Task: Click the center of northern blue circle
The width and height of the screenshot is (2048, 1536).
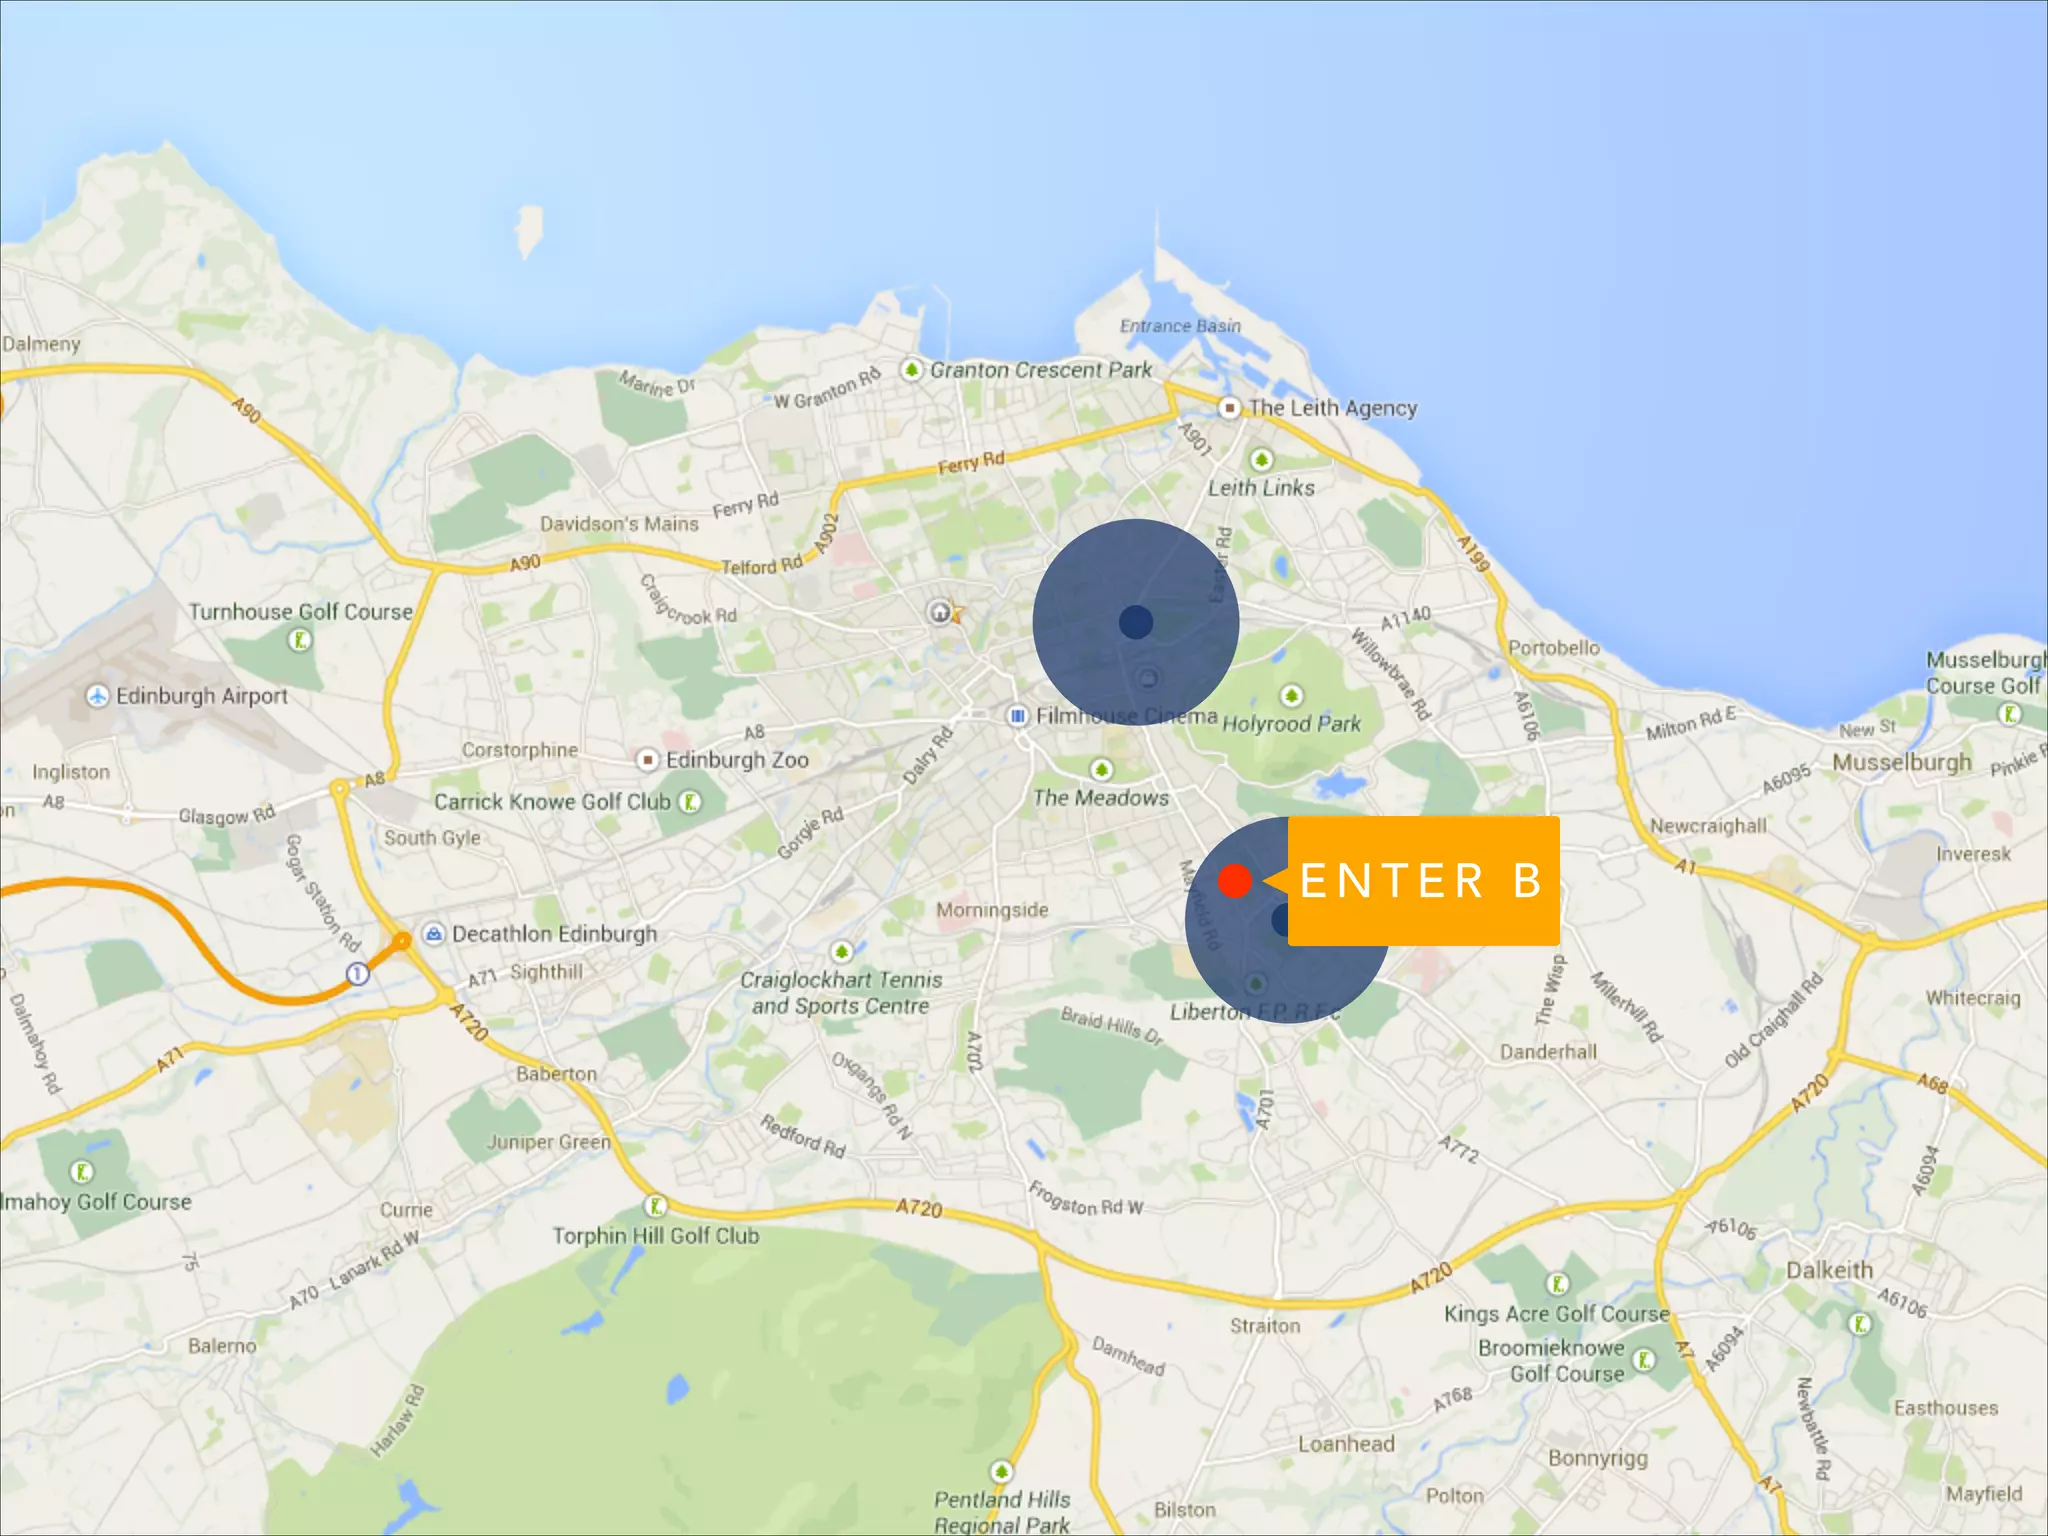Action: 1136,622
